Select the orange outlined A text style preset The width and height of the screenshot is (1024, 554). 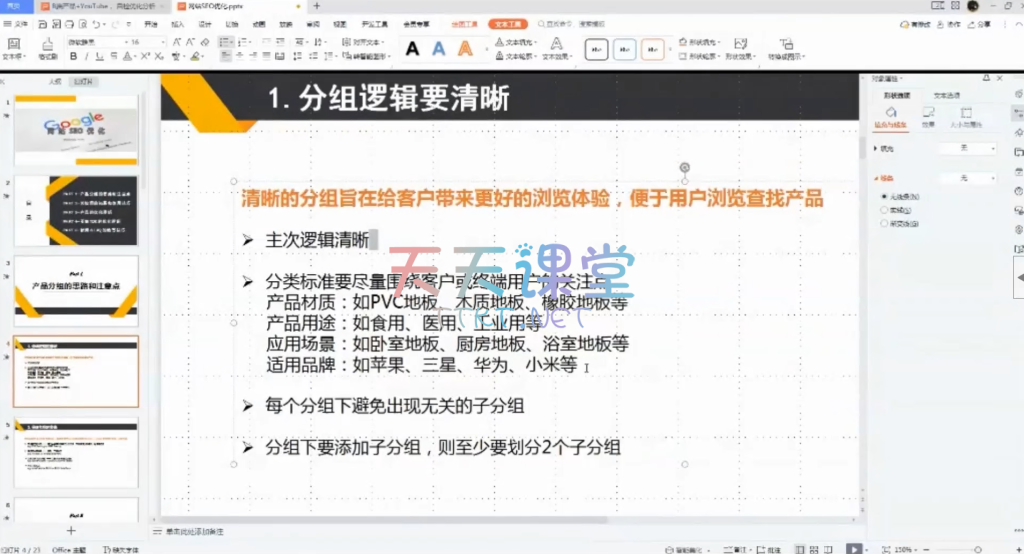465,48
